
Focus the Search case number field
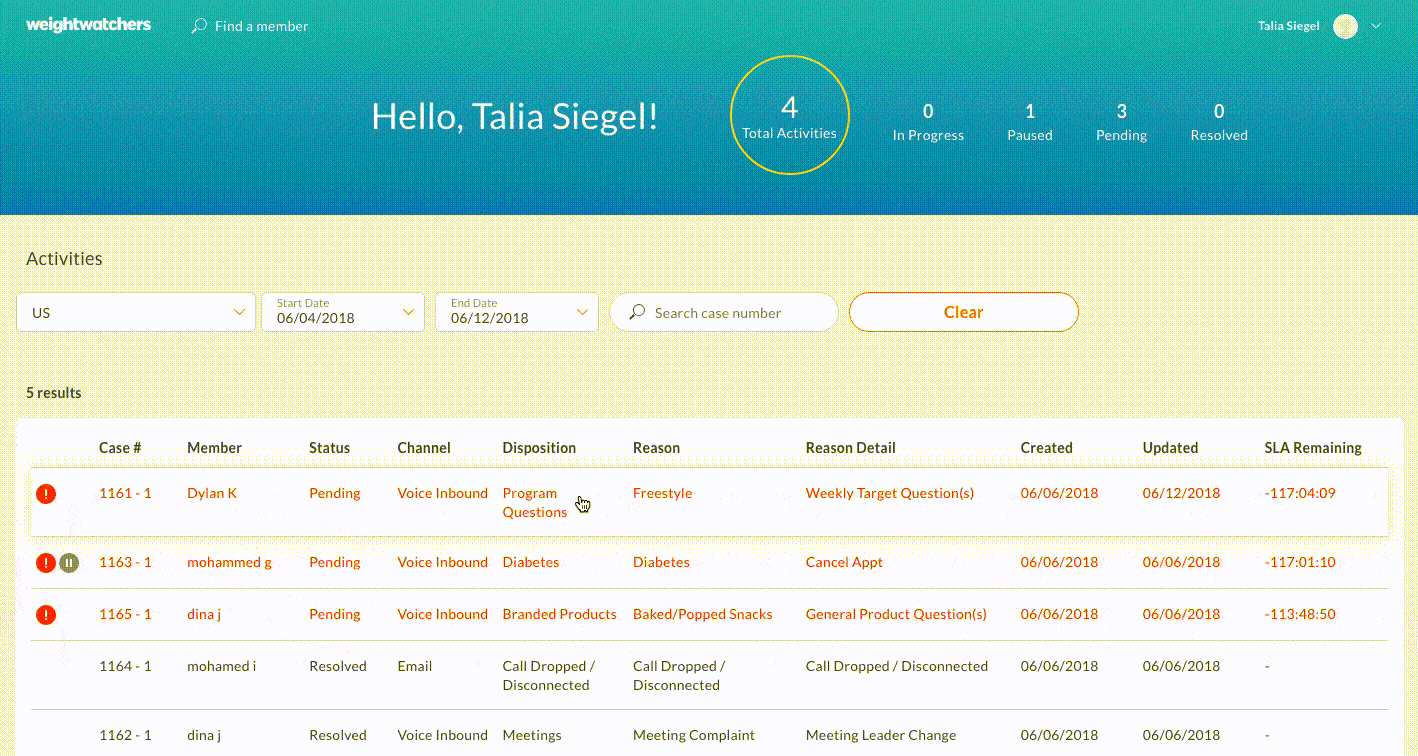pos(723,312)
